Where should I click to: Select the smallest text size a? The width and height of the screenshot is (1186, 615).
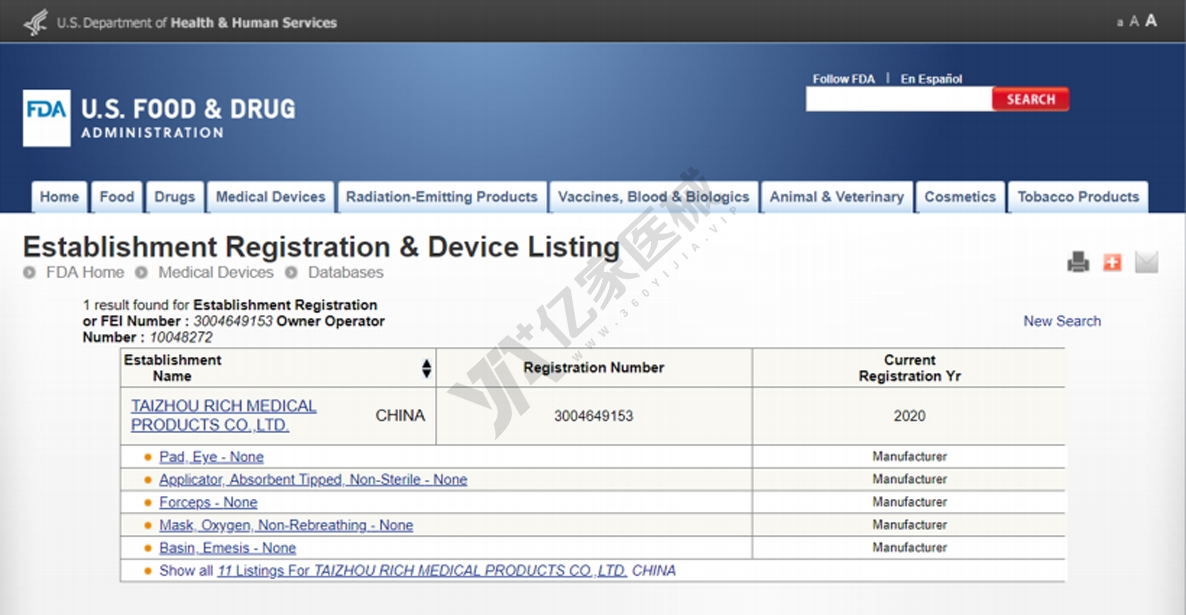coord(1120,23)
